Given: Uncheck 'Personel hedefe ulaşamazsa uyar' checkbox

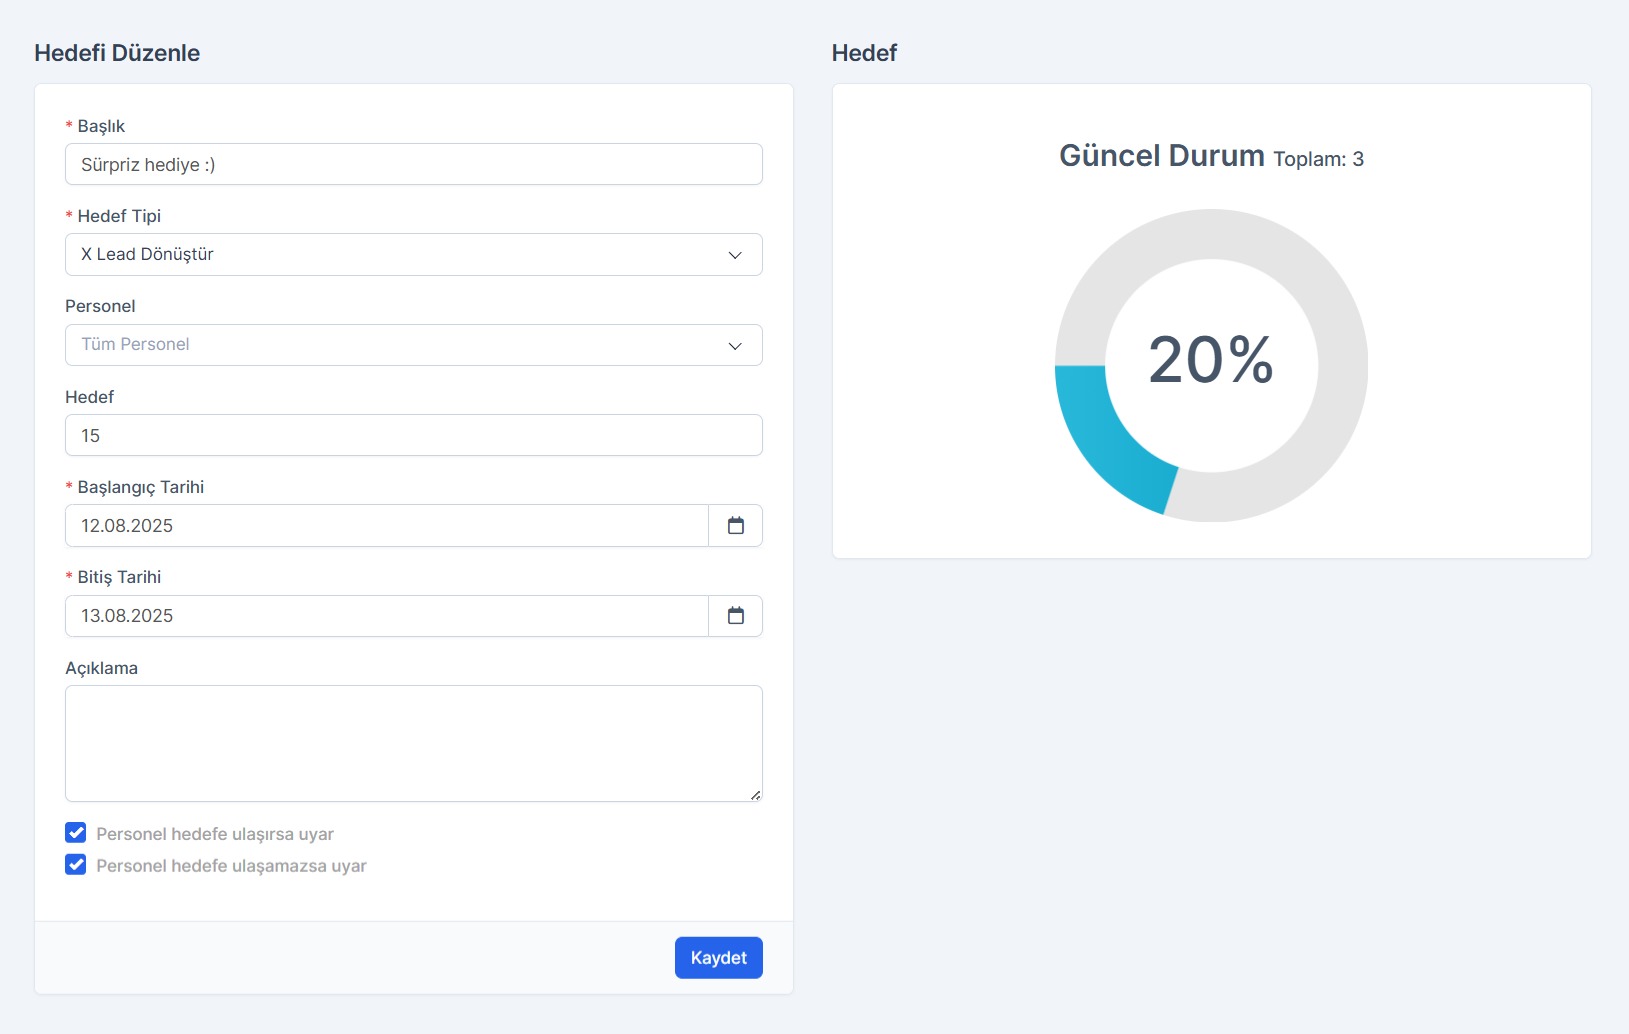Looking at the screenshot, I should pos(76,865).
